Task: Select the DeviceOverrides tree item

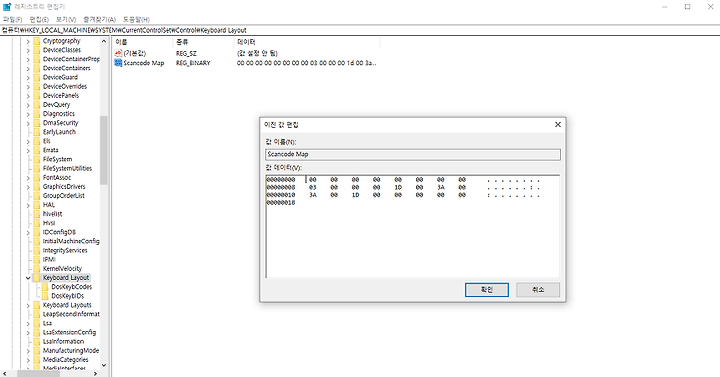Action: pyautogui.click(x=65, y=86)
